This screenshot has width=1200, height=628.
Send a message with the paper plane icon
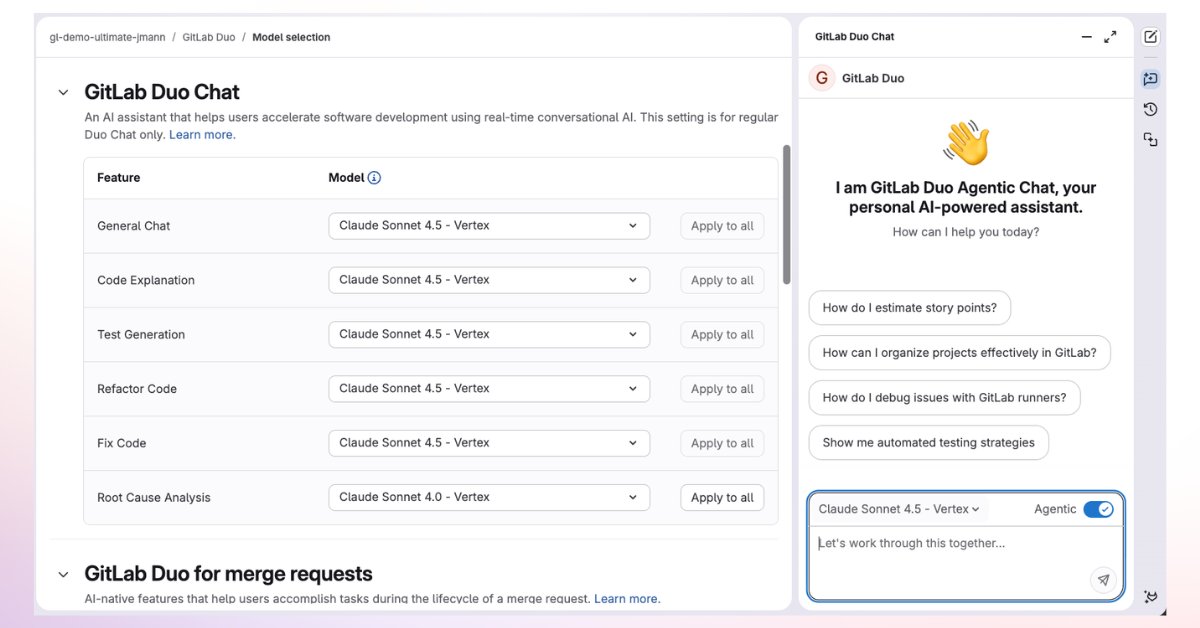(x=1103, y=579)
